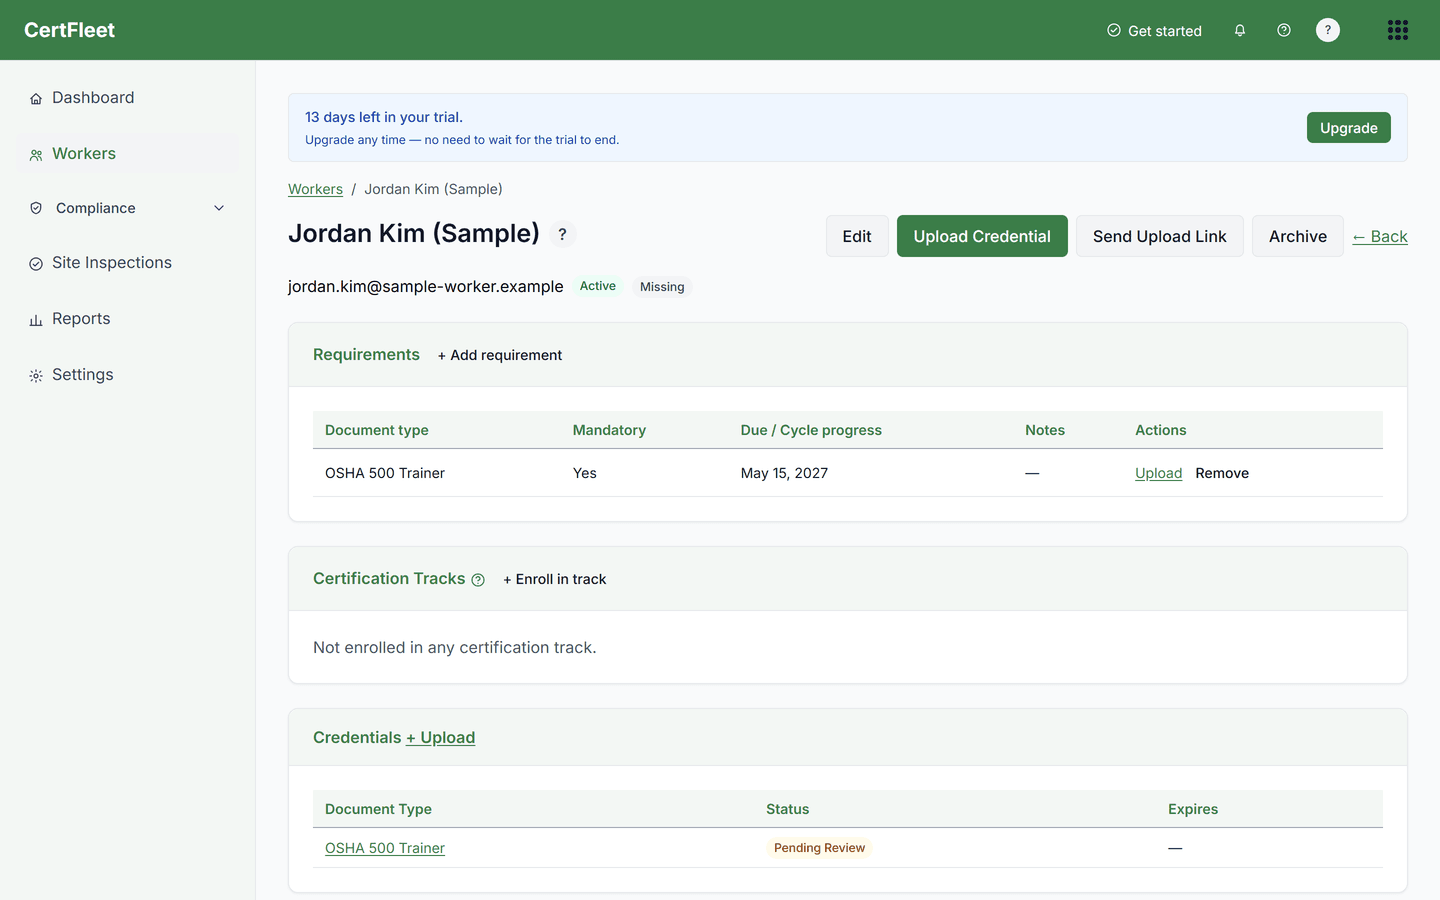Screen dimensions: 1440x900
Task: Open Settings from the sidebar
Action: point(83,374)
